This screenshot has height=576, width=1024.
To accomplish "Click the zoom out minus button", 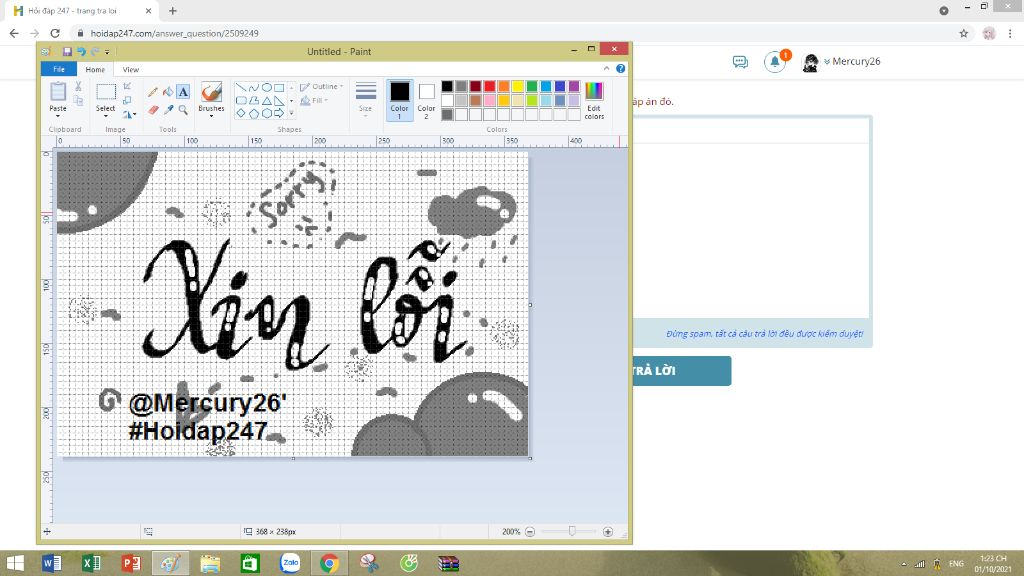I will click(530, 532).
